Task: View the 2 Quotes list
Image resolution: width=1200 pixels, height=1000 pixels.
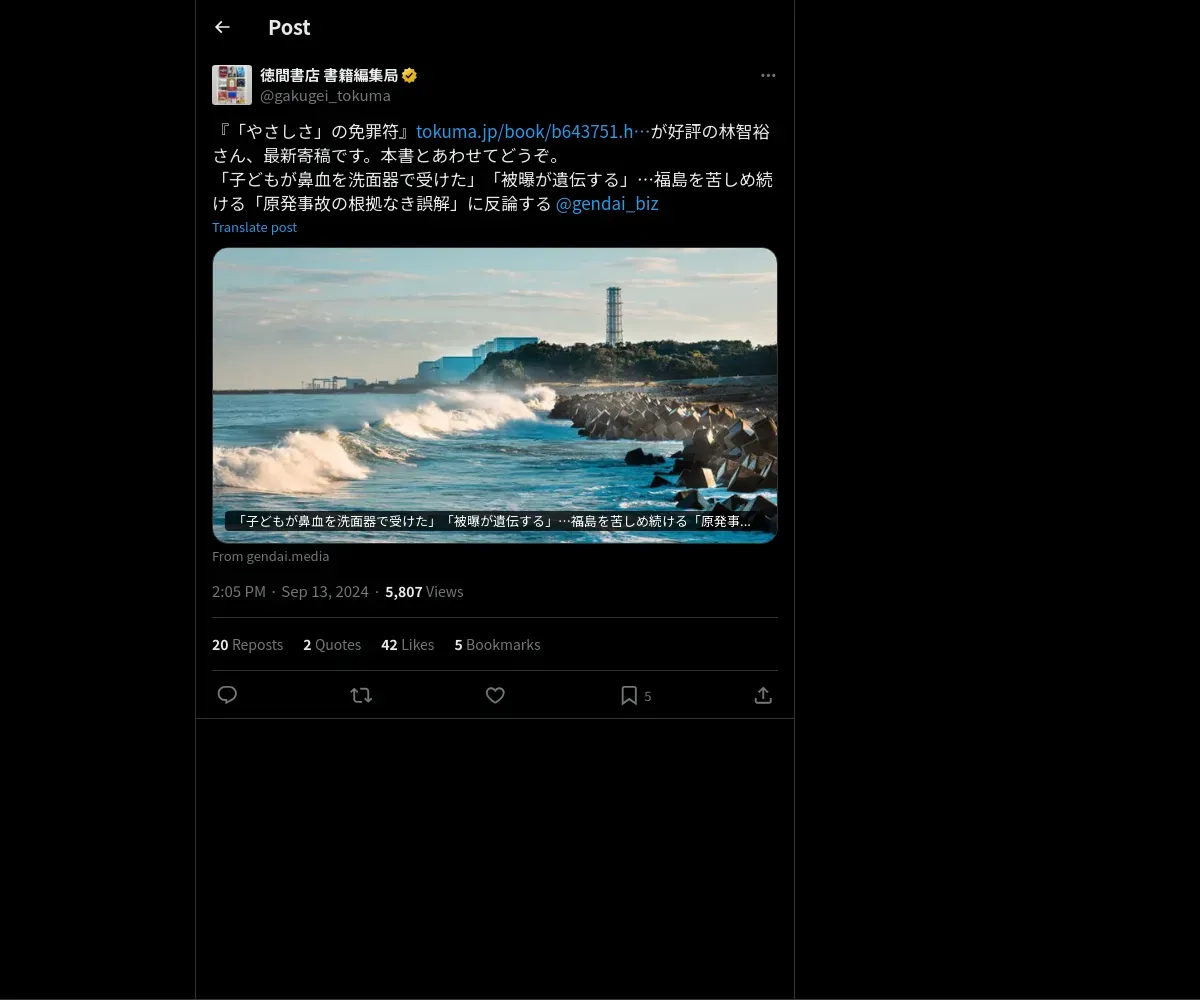Action: pos(332,644)
